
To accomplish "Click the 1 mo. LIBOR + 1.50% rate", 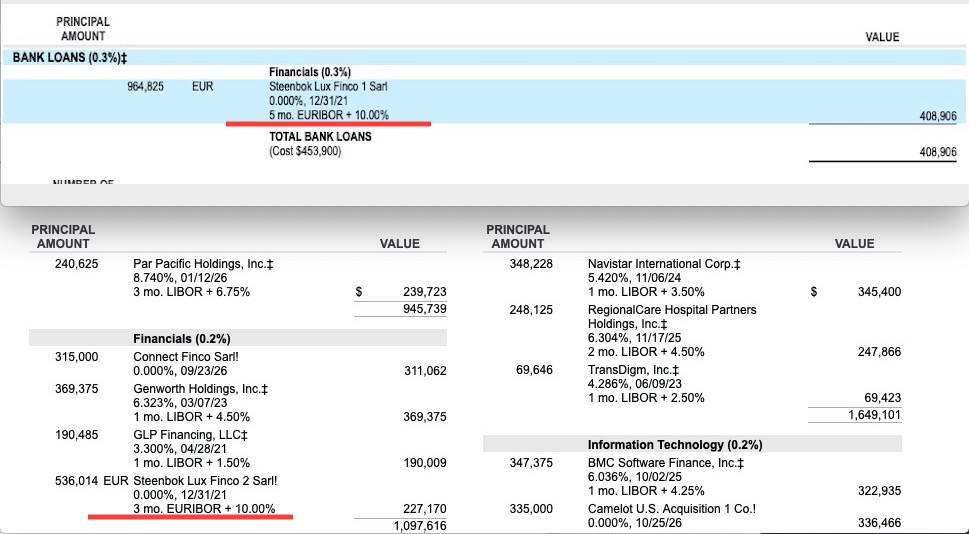I will tap(192, 462).
